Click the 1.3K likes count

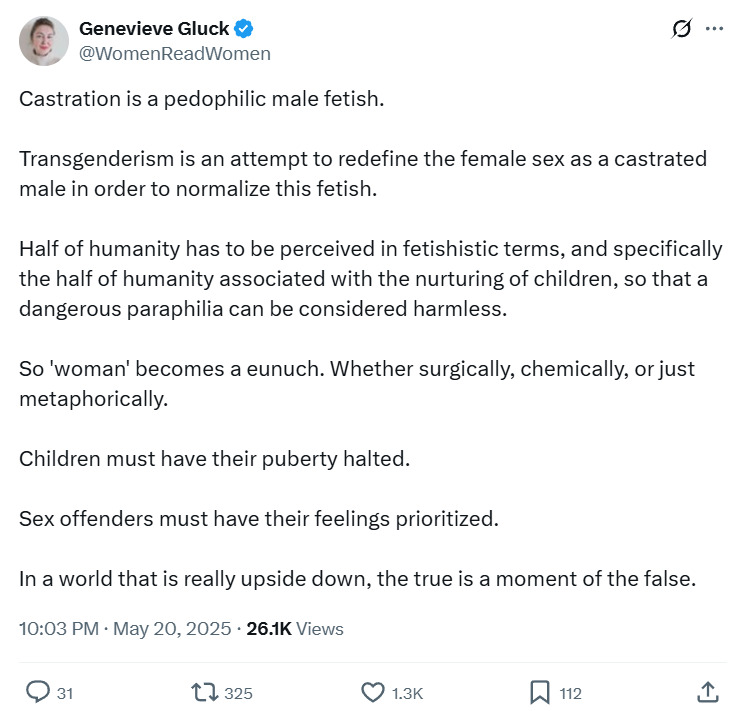(407, 693)
